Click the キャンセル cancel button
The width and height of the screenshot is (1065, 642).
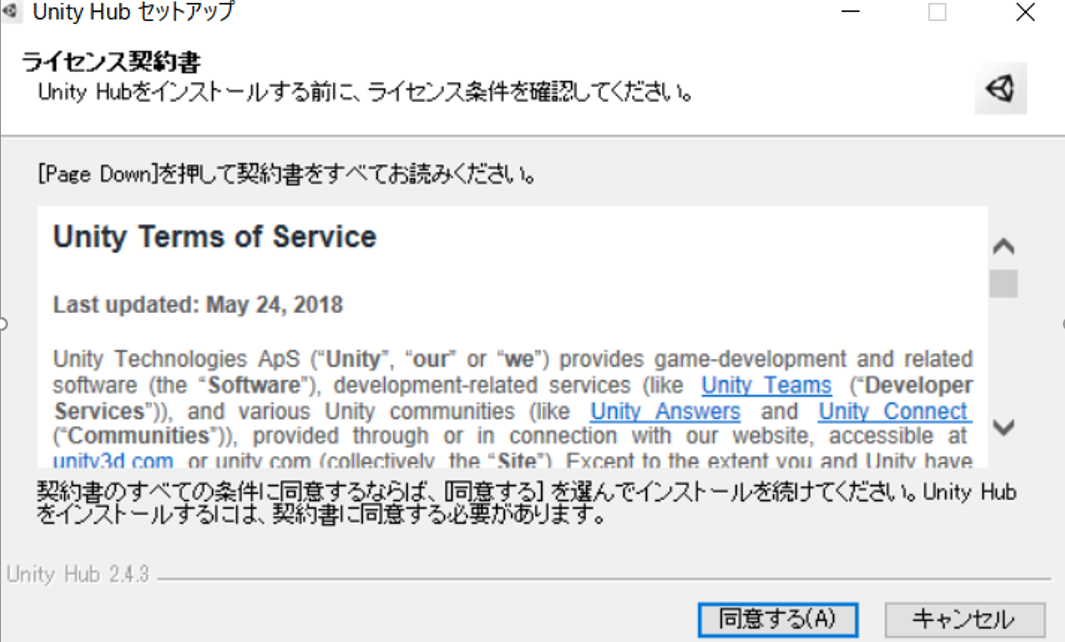tap(964, 619)
